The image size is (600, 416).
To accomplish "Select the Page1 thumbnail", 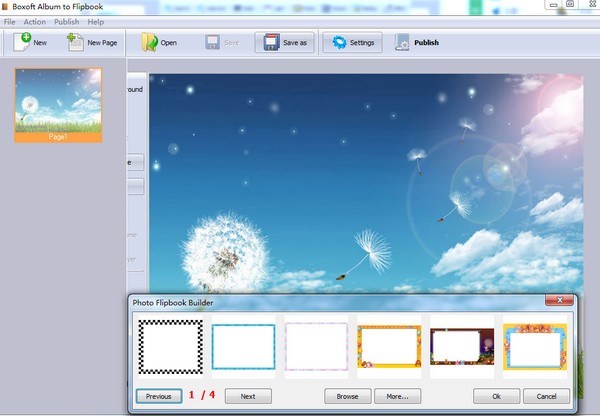I will [57, 101].
